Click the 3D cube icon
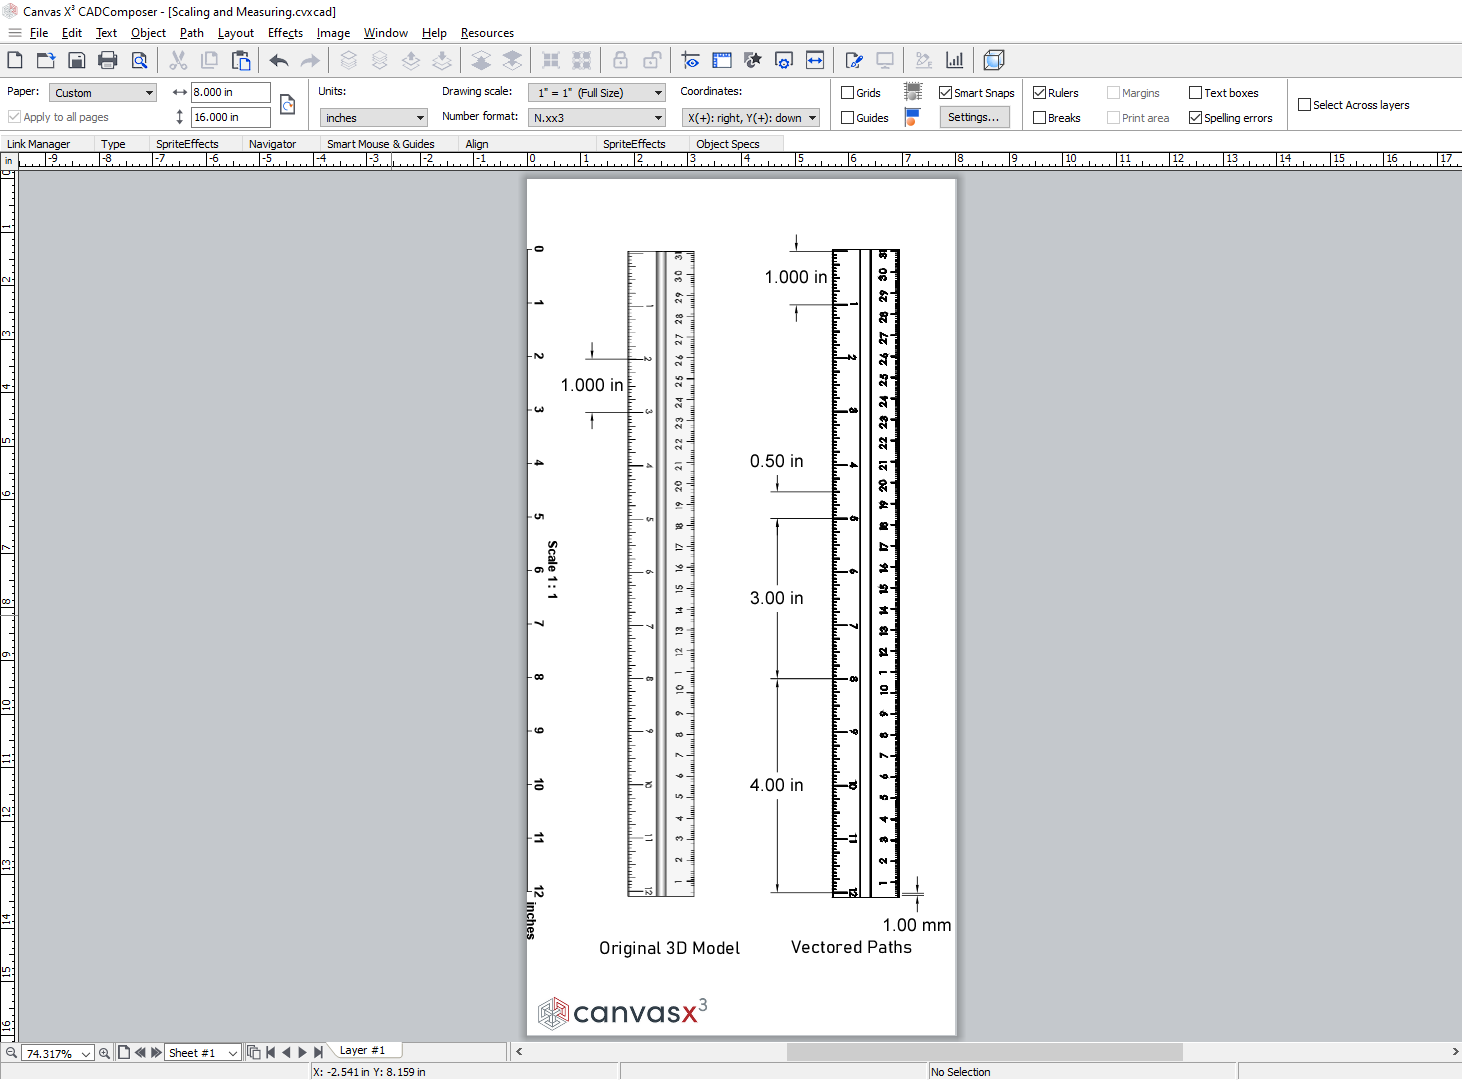The image size is (1462, 1080). coord(993,60)
